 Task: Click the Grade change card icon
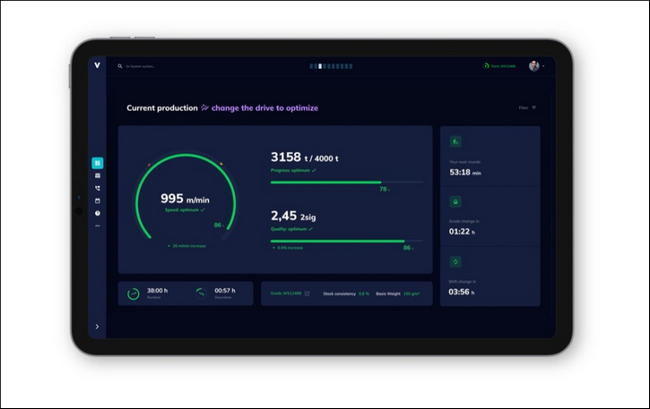click(x=456, y=202)
